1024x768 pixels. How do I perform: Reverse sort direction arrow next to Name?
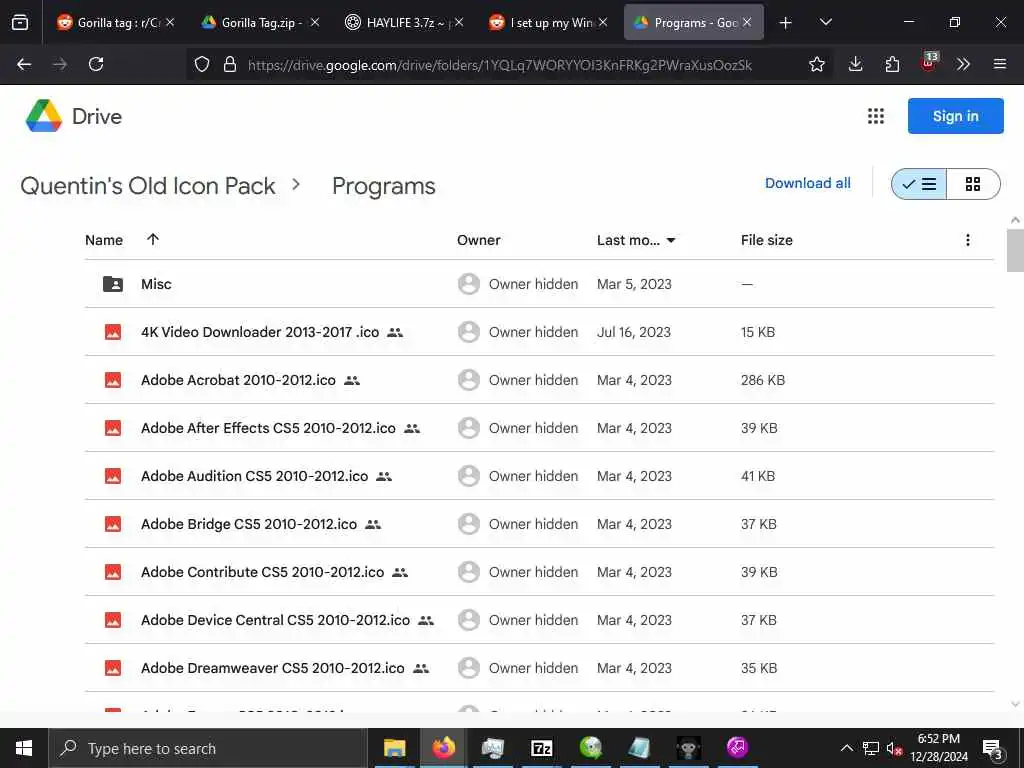click(x=153, y=240)
